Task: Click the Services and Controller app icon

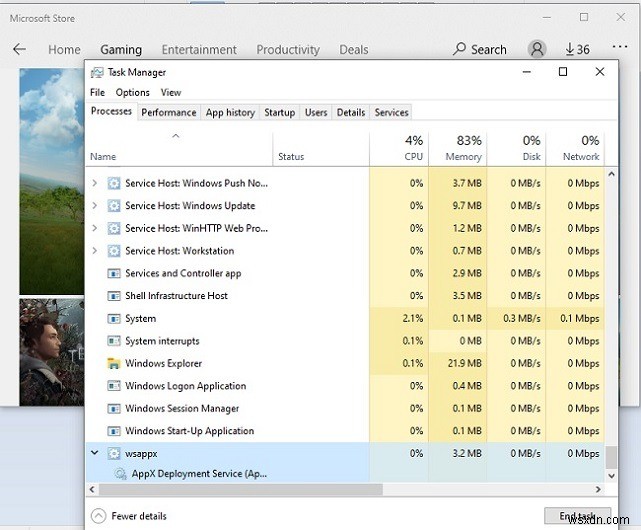Action: [x=114, y=273]
